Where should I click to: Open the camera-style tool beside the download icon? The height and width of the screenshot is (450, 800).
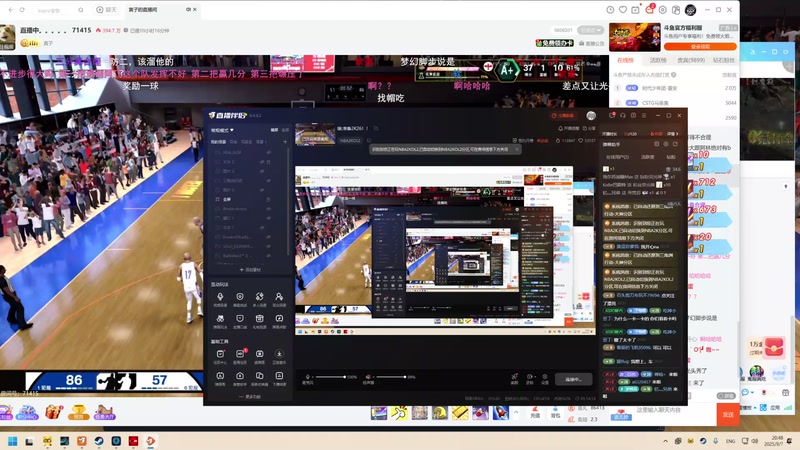tap(259, 356)
